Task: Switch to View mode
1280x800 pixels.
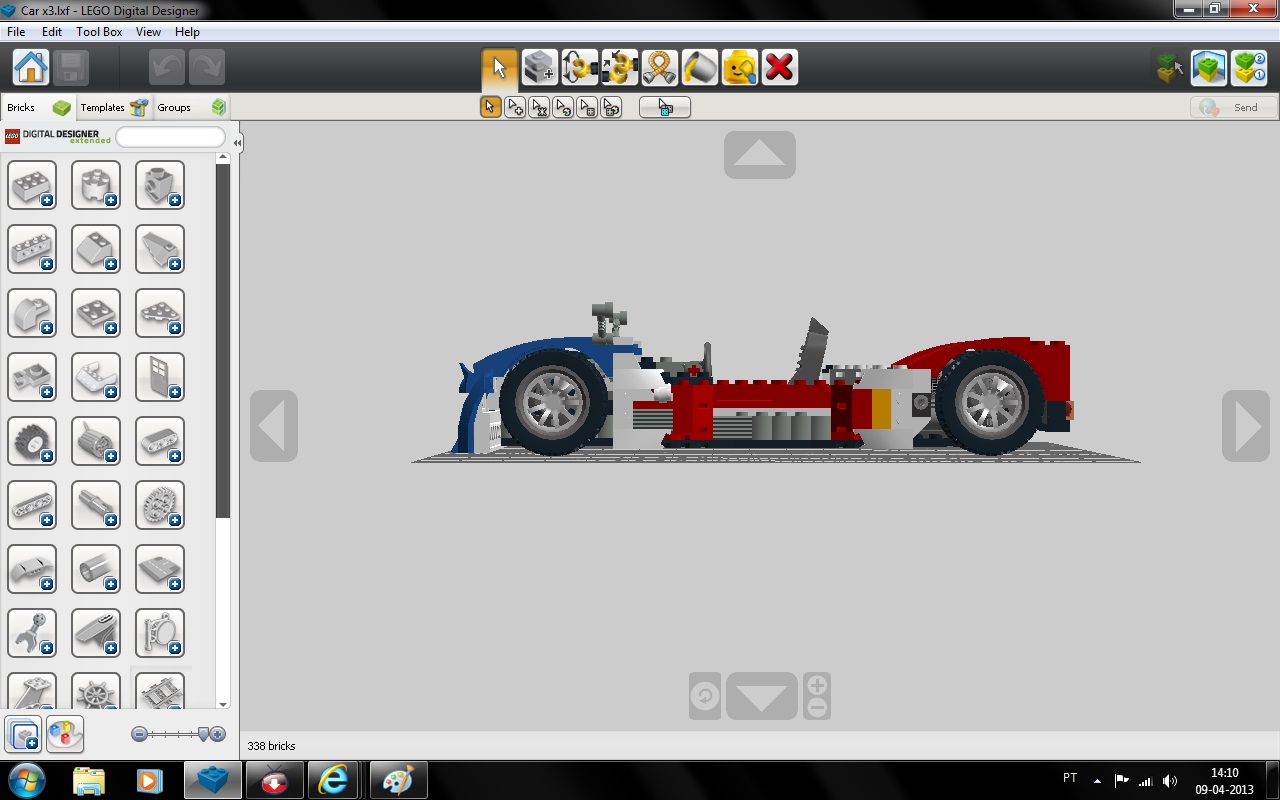Action: pos(1209,67)
